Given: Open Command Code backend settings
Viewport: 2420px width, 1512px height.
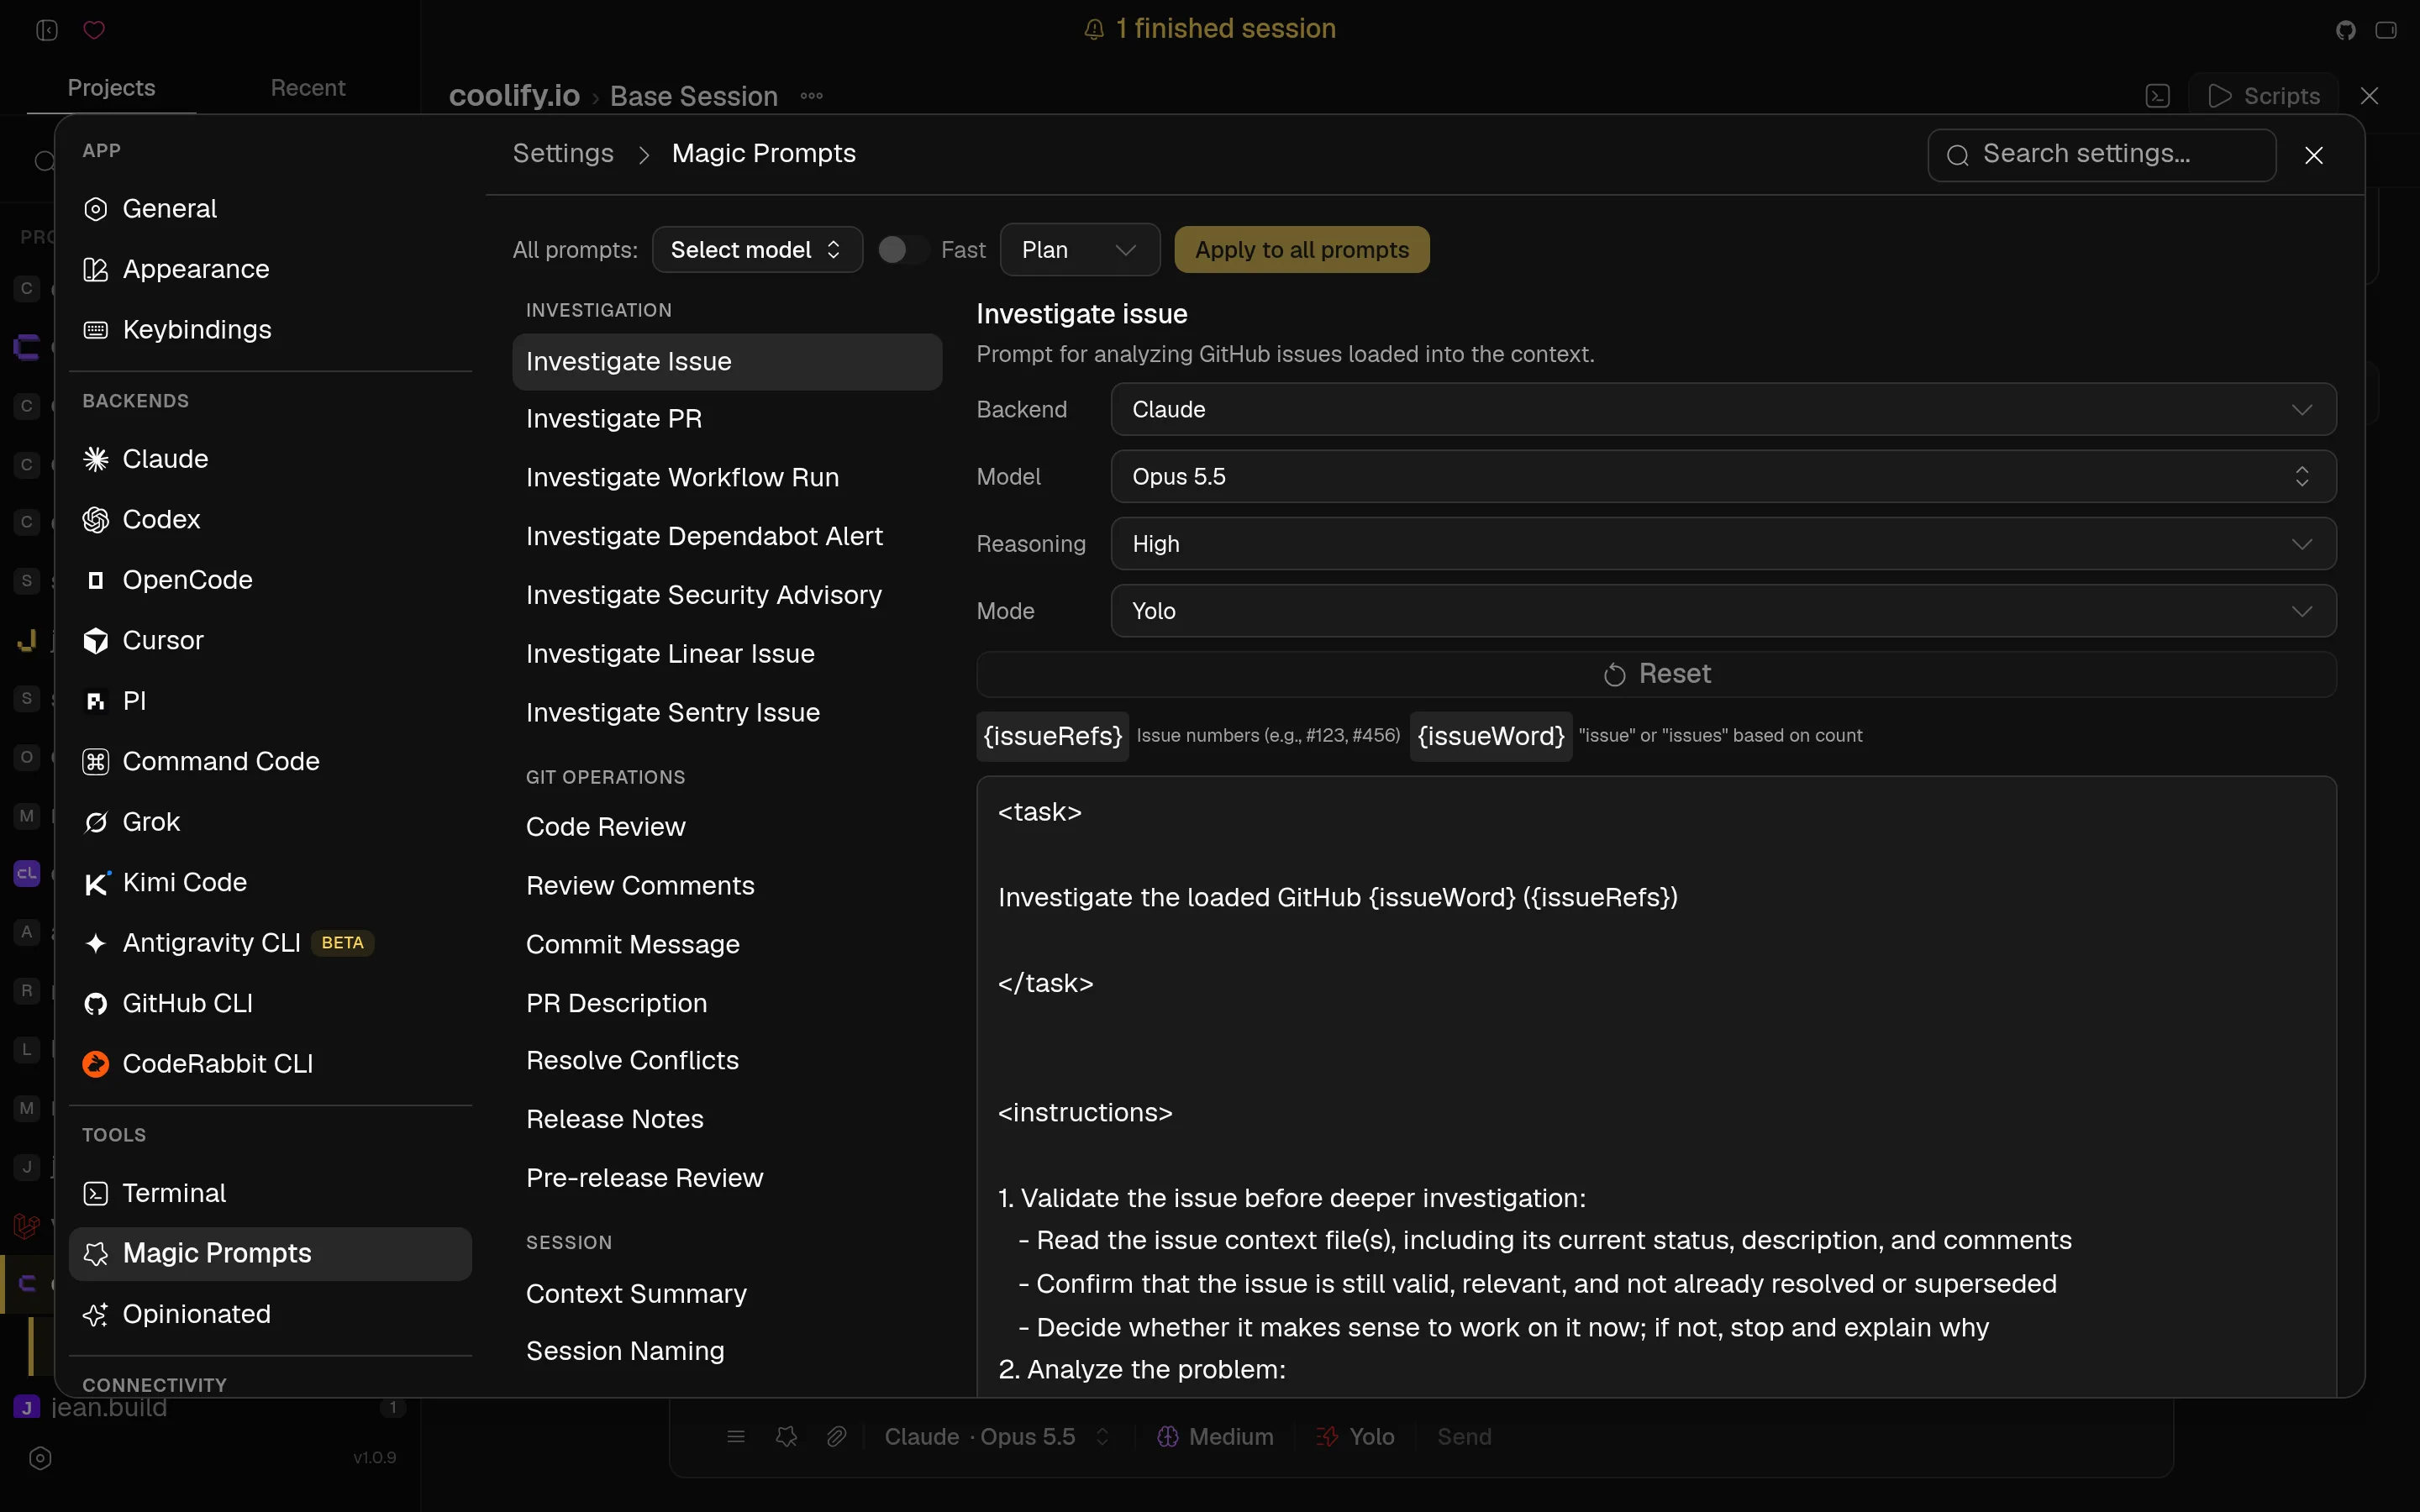Looking at the screenshot, I should 270,761.
